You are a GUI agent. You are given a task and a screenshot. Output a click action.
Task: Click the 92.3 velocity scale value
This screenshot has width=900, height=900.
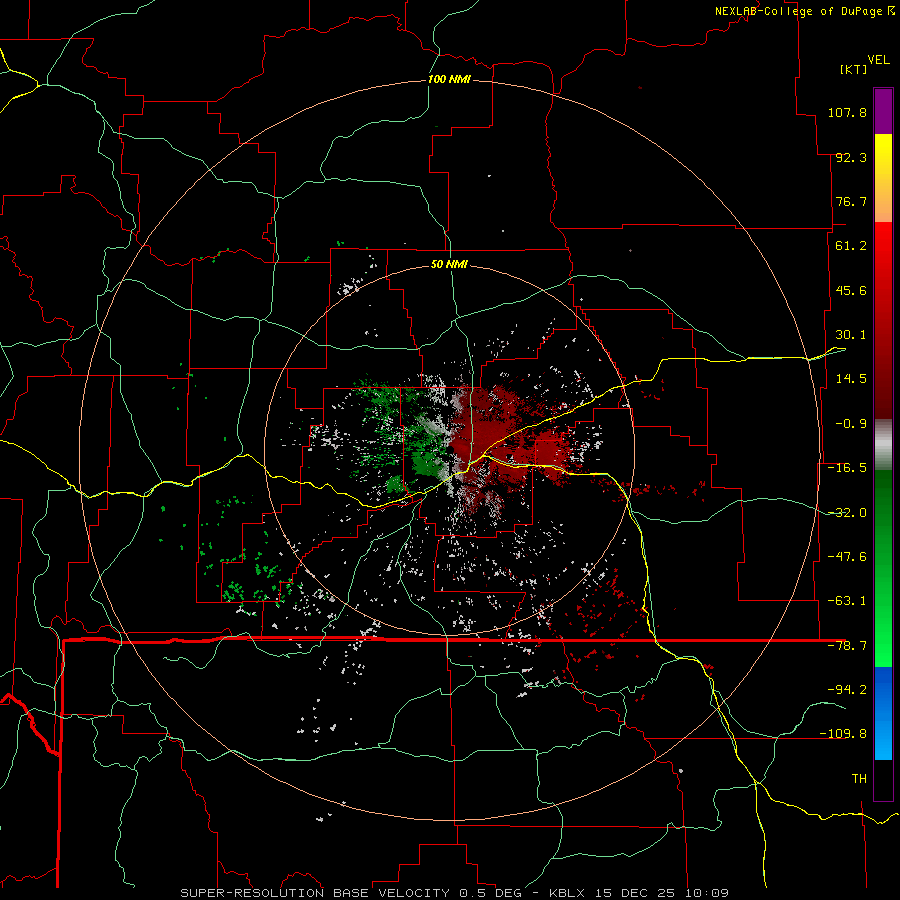tap(851, 157)
